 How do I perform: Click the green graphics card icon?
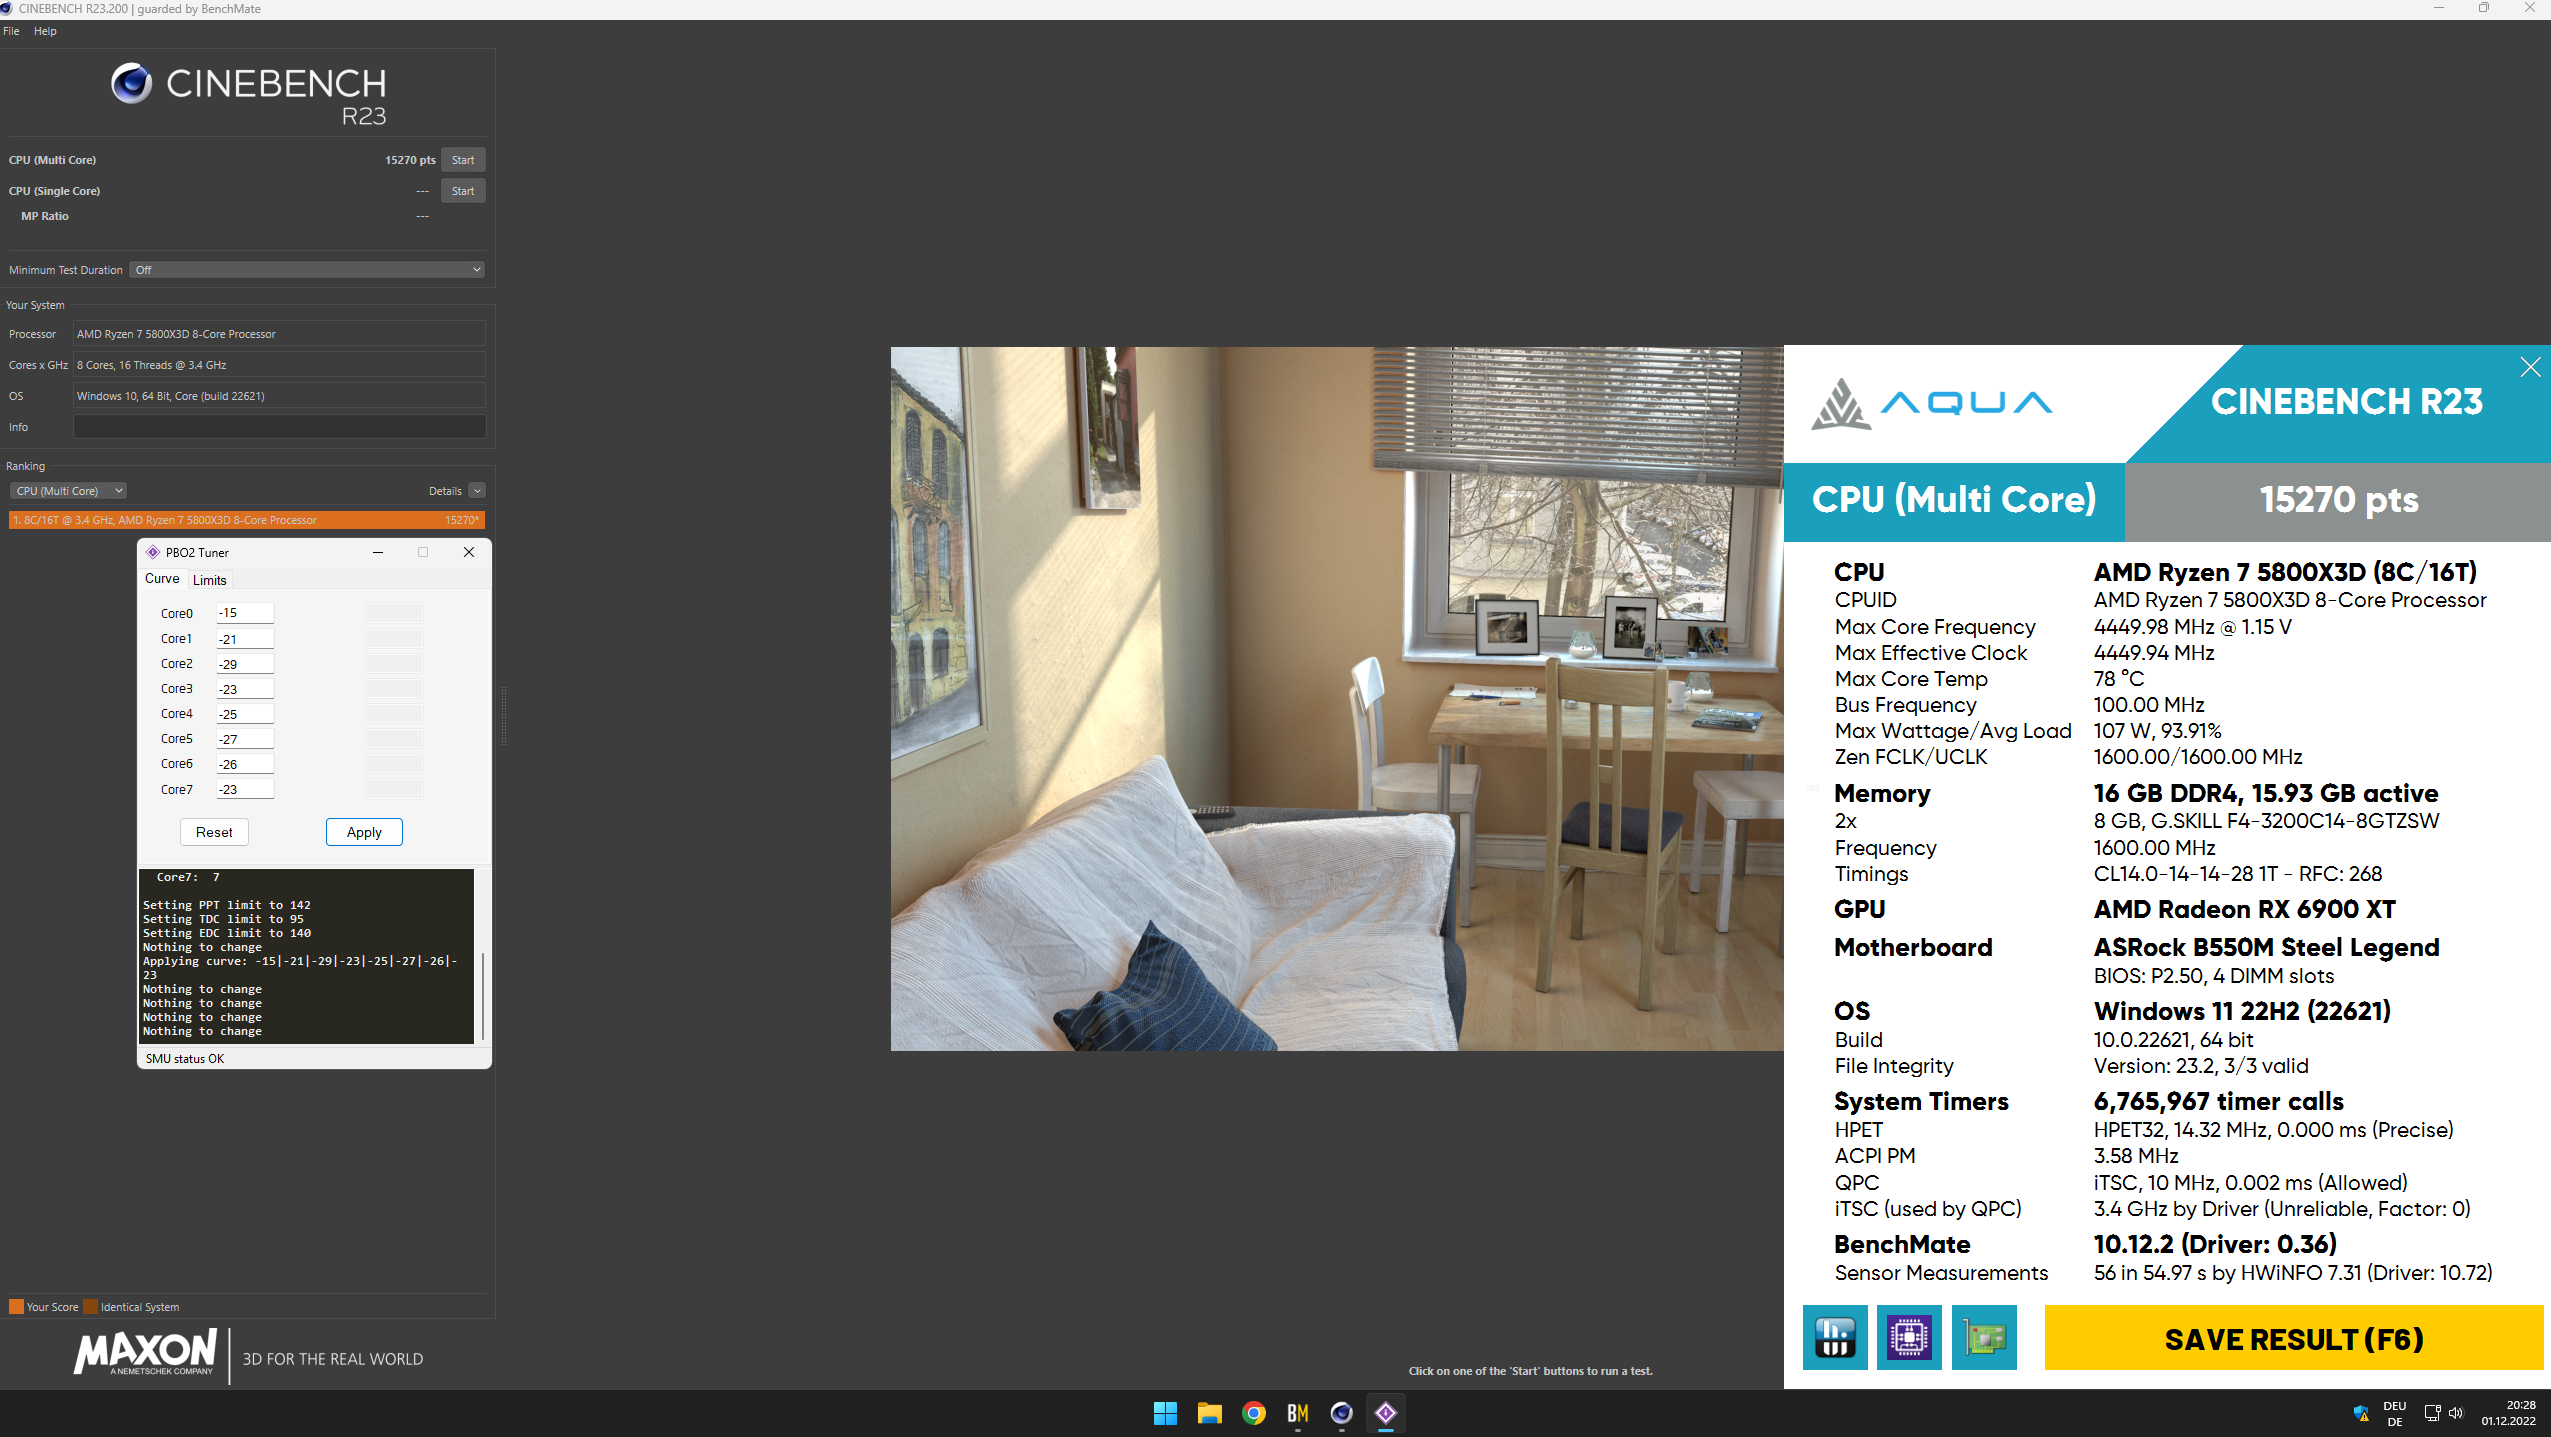click(1983, 1337)
